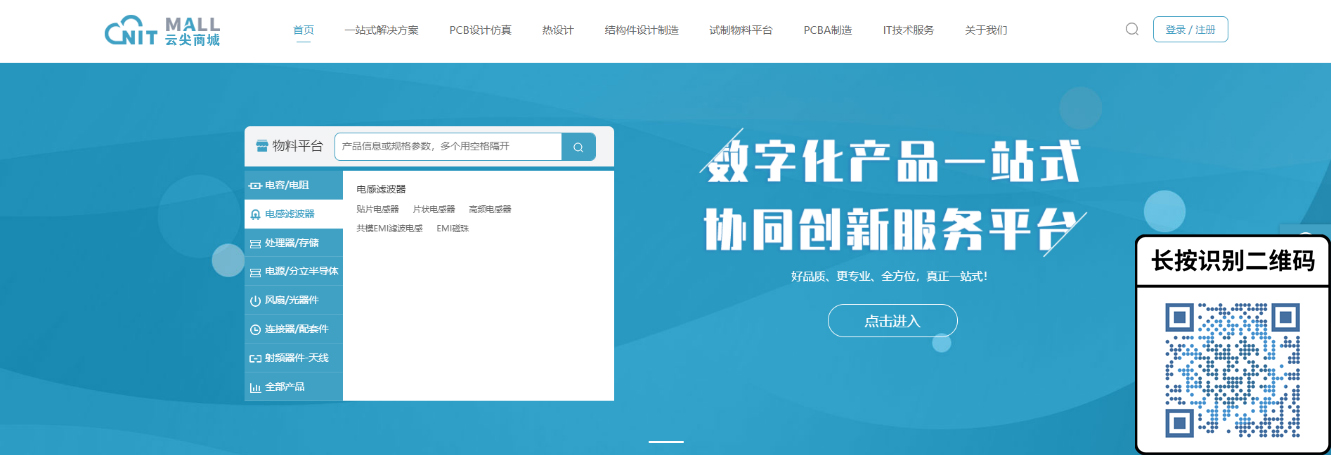
Task: Click the carousel slide indicator bar
Action: point(666,441)
